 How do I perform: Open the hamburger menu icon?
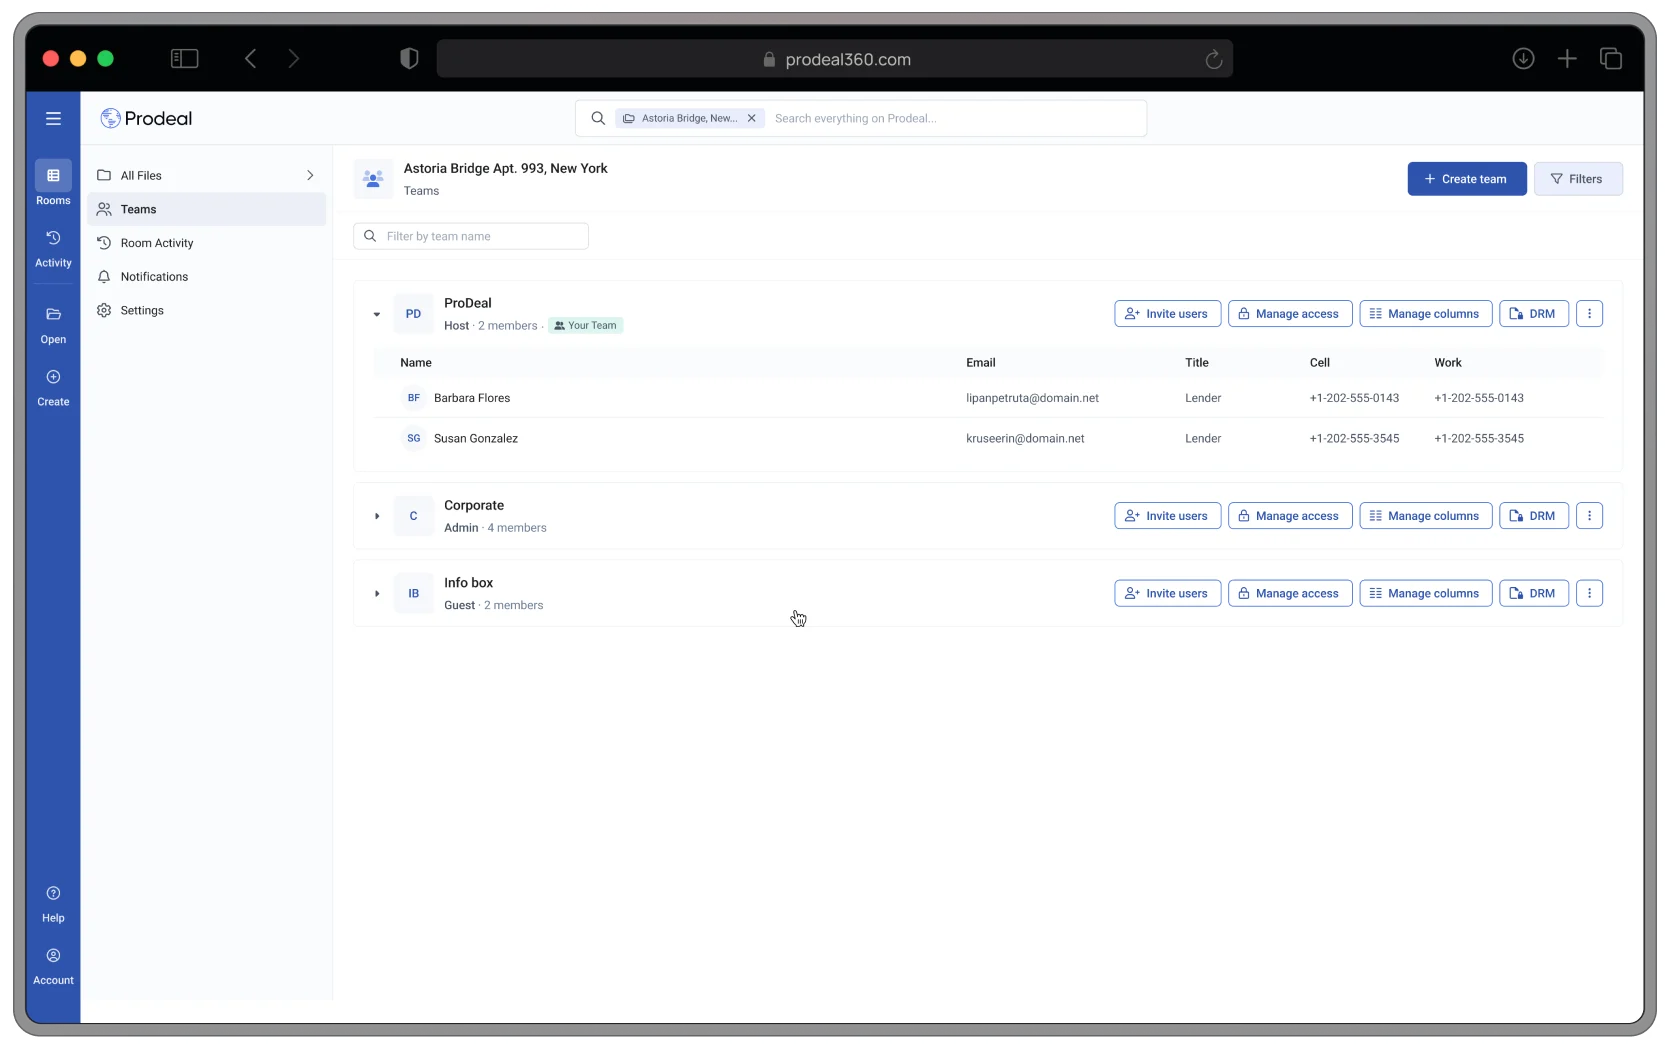click(53, 118)
